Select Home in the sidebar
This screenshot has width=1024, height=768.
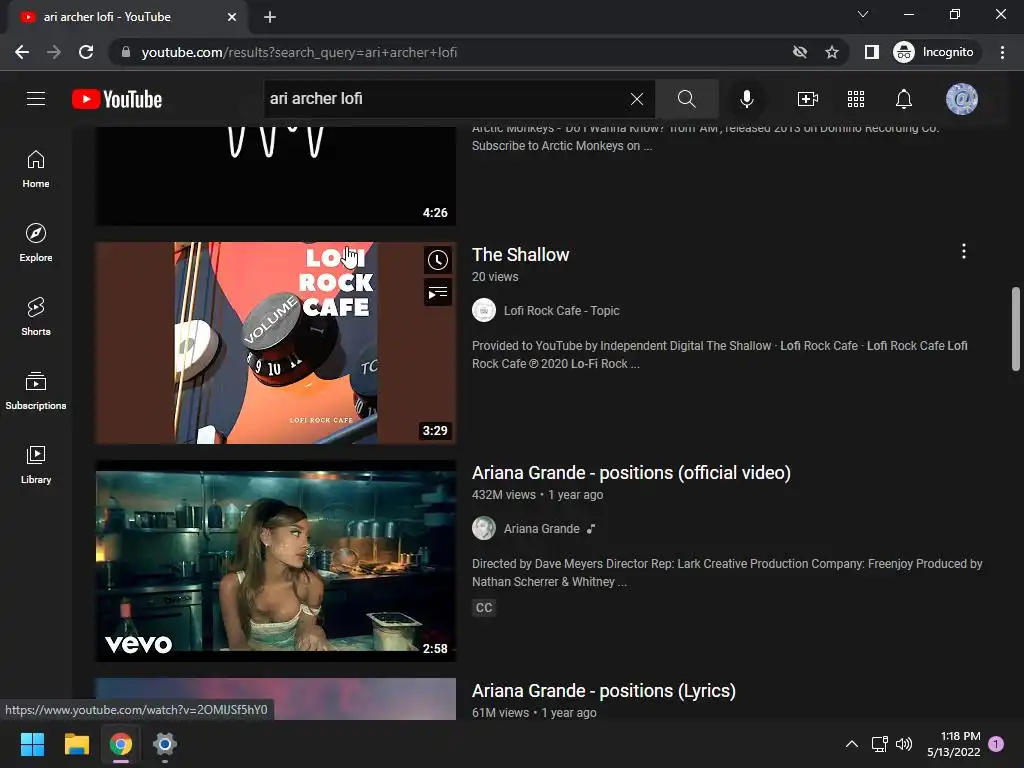tap(36, 169)
